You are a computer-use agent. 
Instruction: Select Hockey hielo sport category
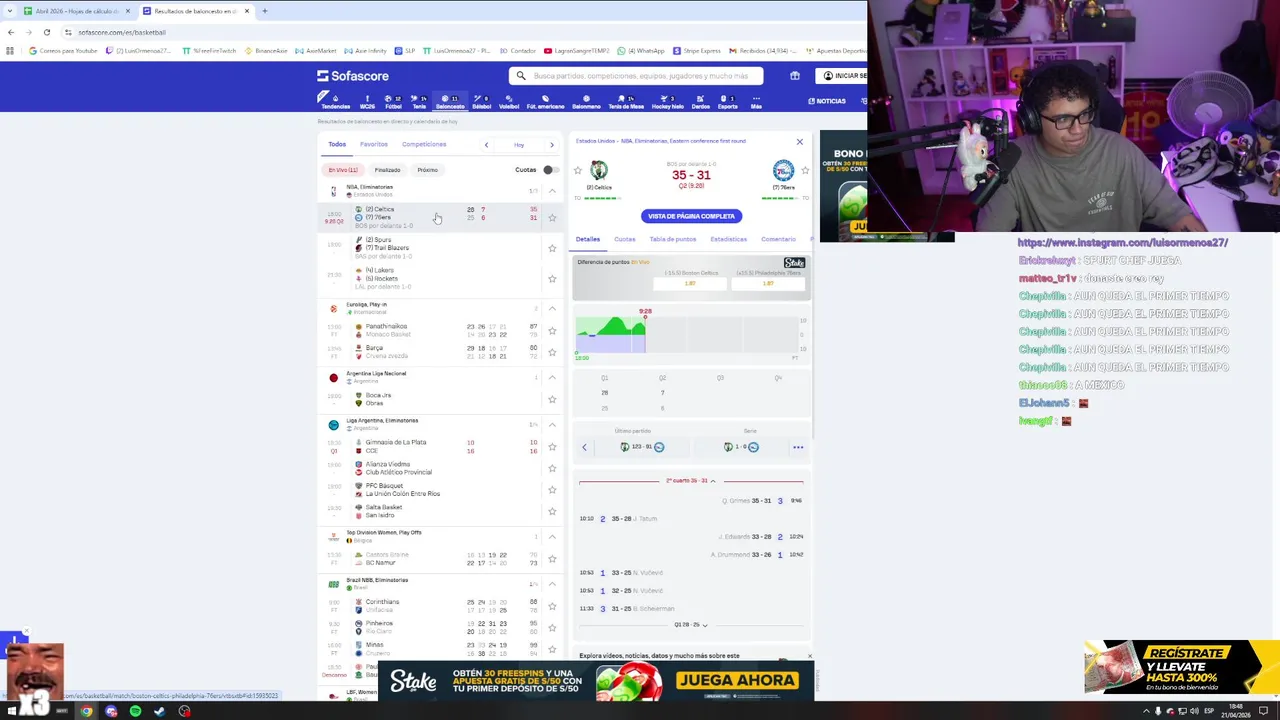click(668, 102)
